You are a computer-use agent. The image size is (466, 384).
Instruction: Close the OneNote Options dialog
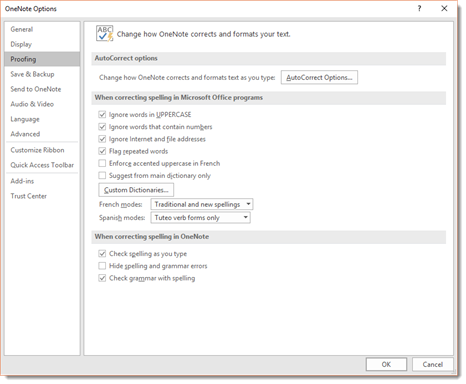(x=444, y=9)
